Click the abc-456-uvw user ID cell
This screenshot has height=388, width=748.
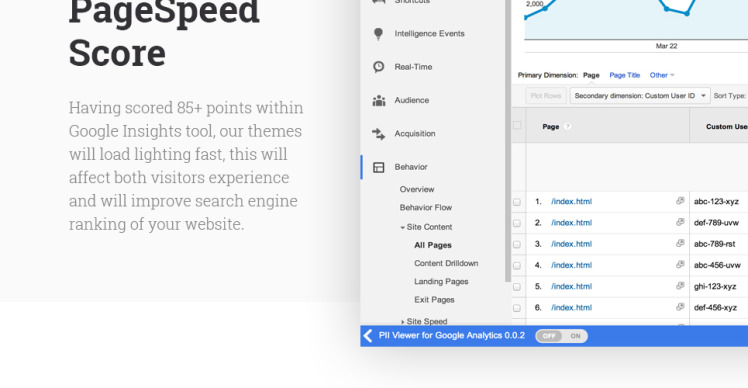coord(717,265)
